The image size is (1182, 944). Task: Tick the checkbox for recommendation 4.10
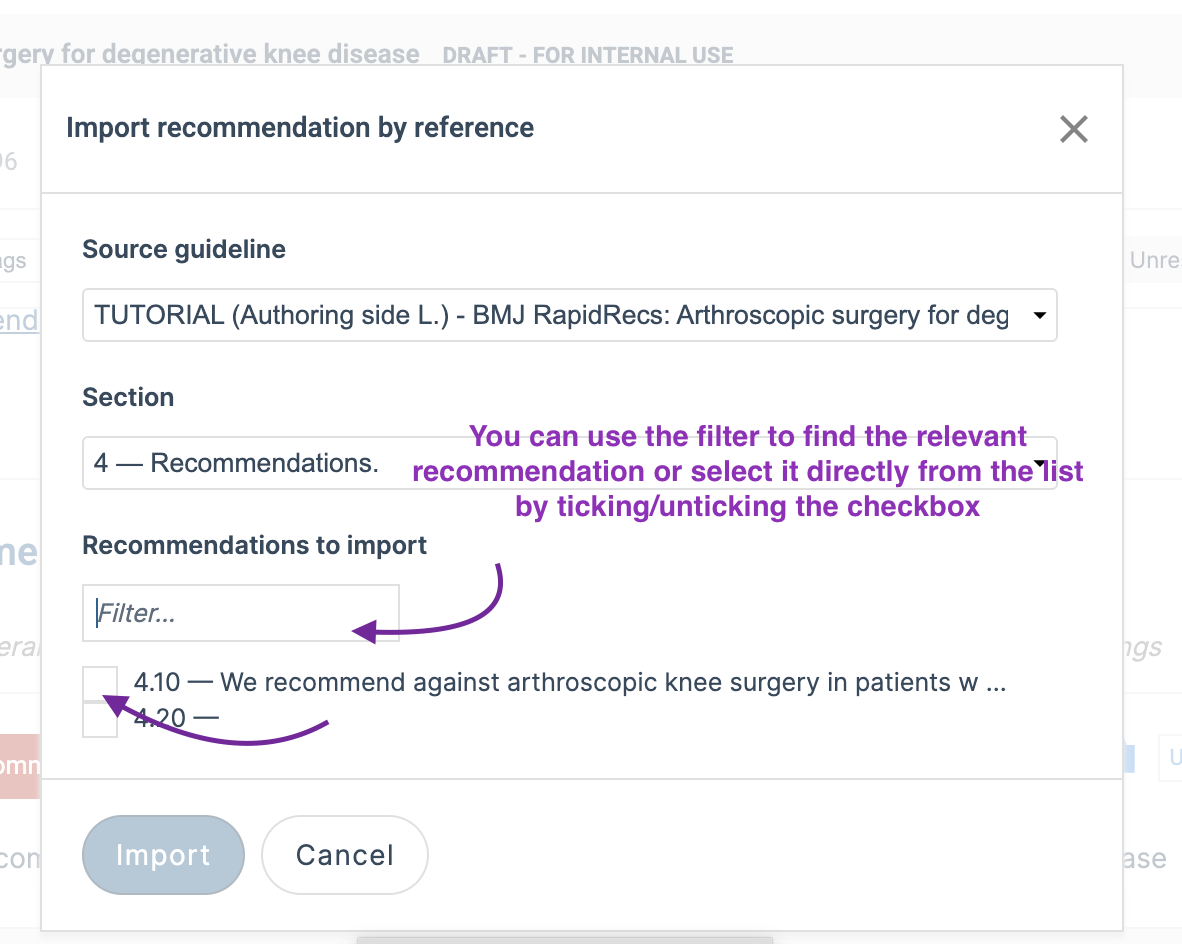pos(100,683)
